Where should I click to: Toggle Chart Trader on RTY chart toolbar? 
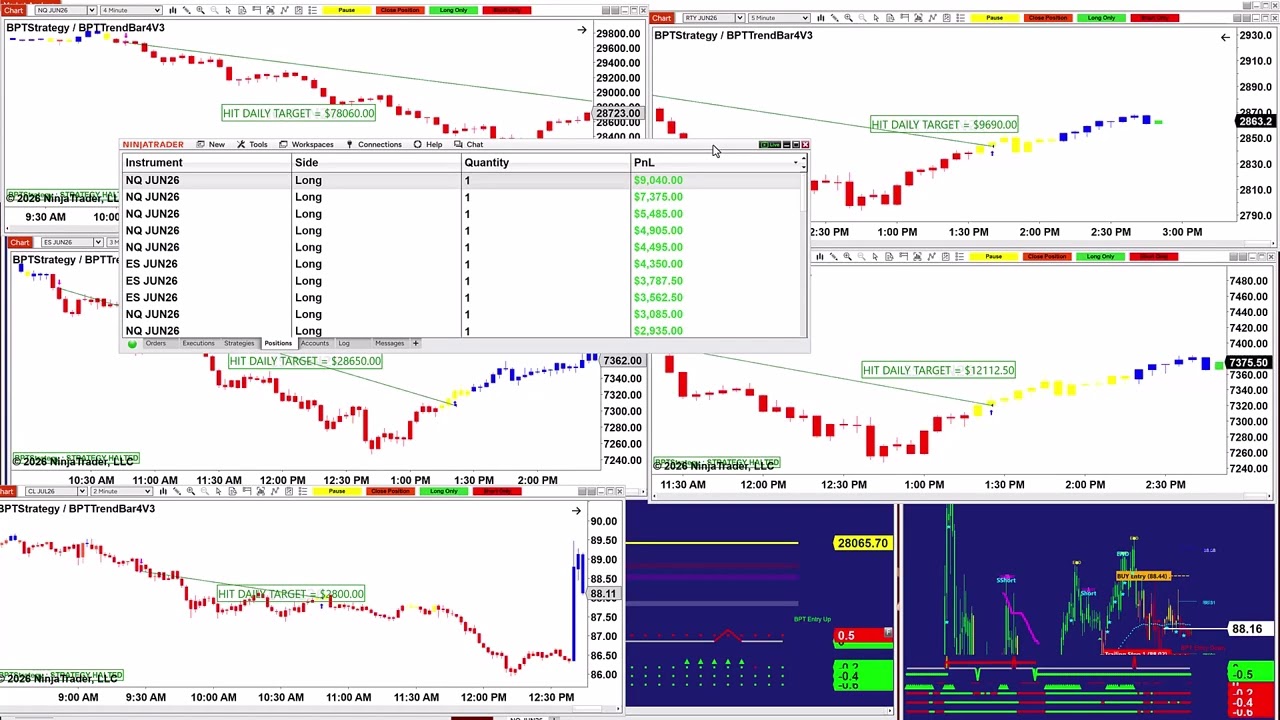tap(904, 18)
